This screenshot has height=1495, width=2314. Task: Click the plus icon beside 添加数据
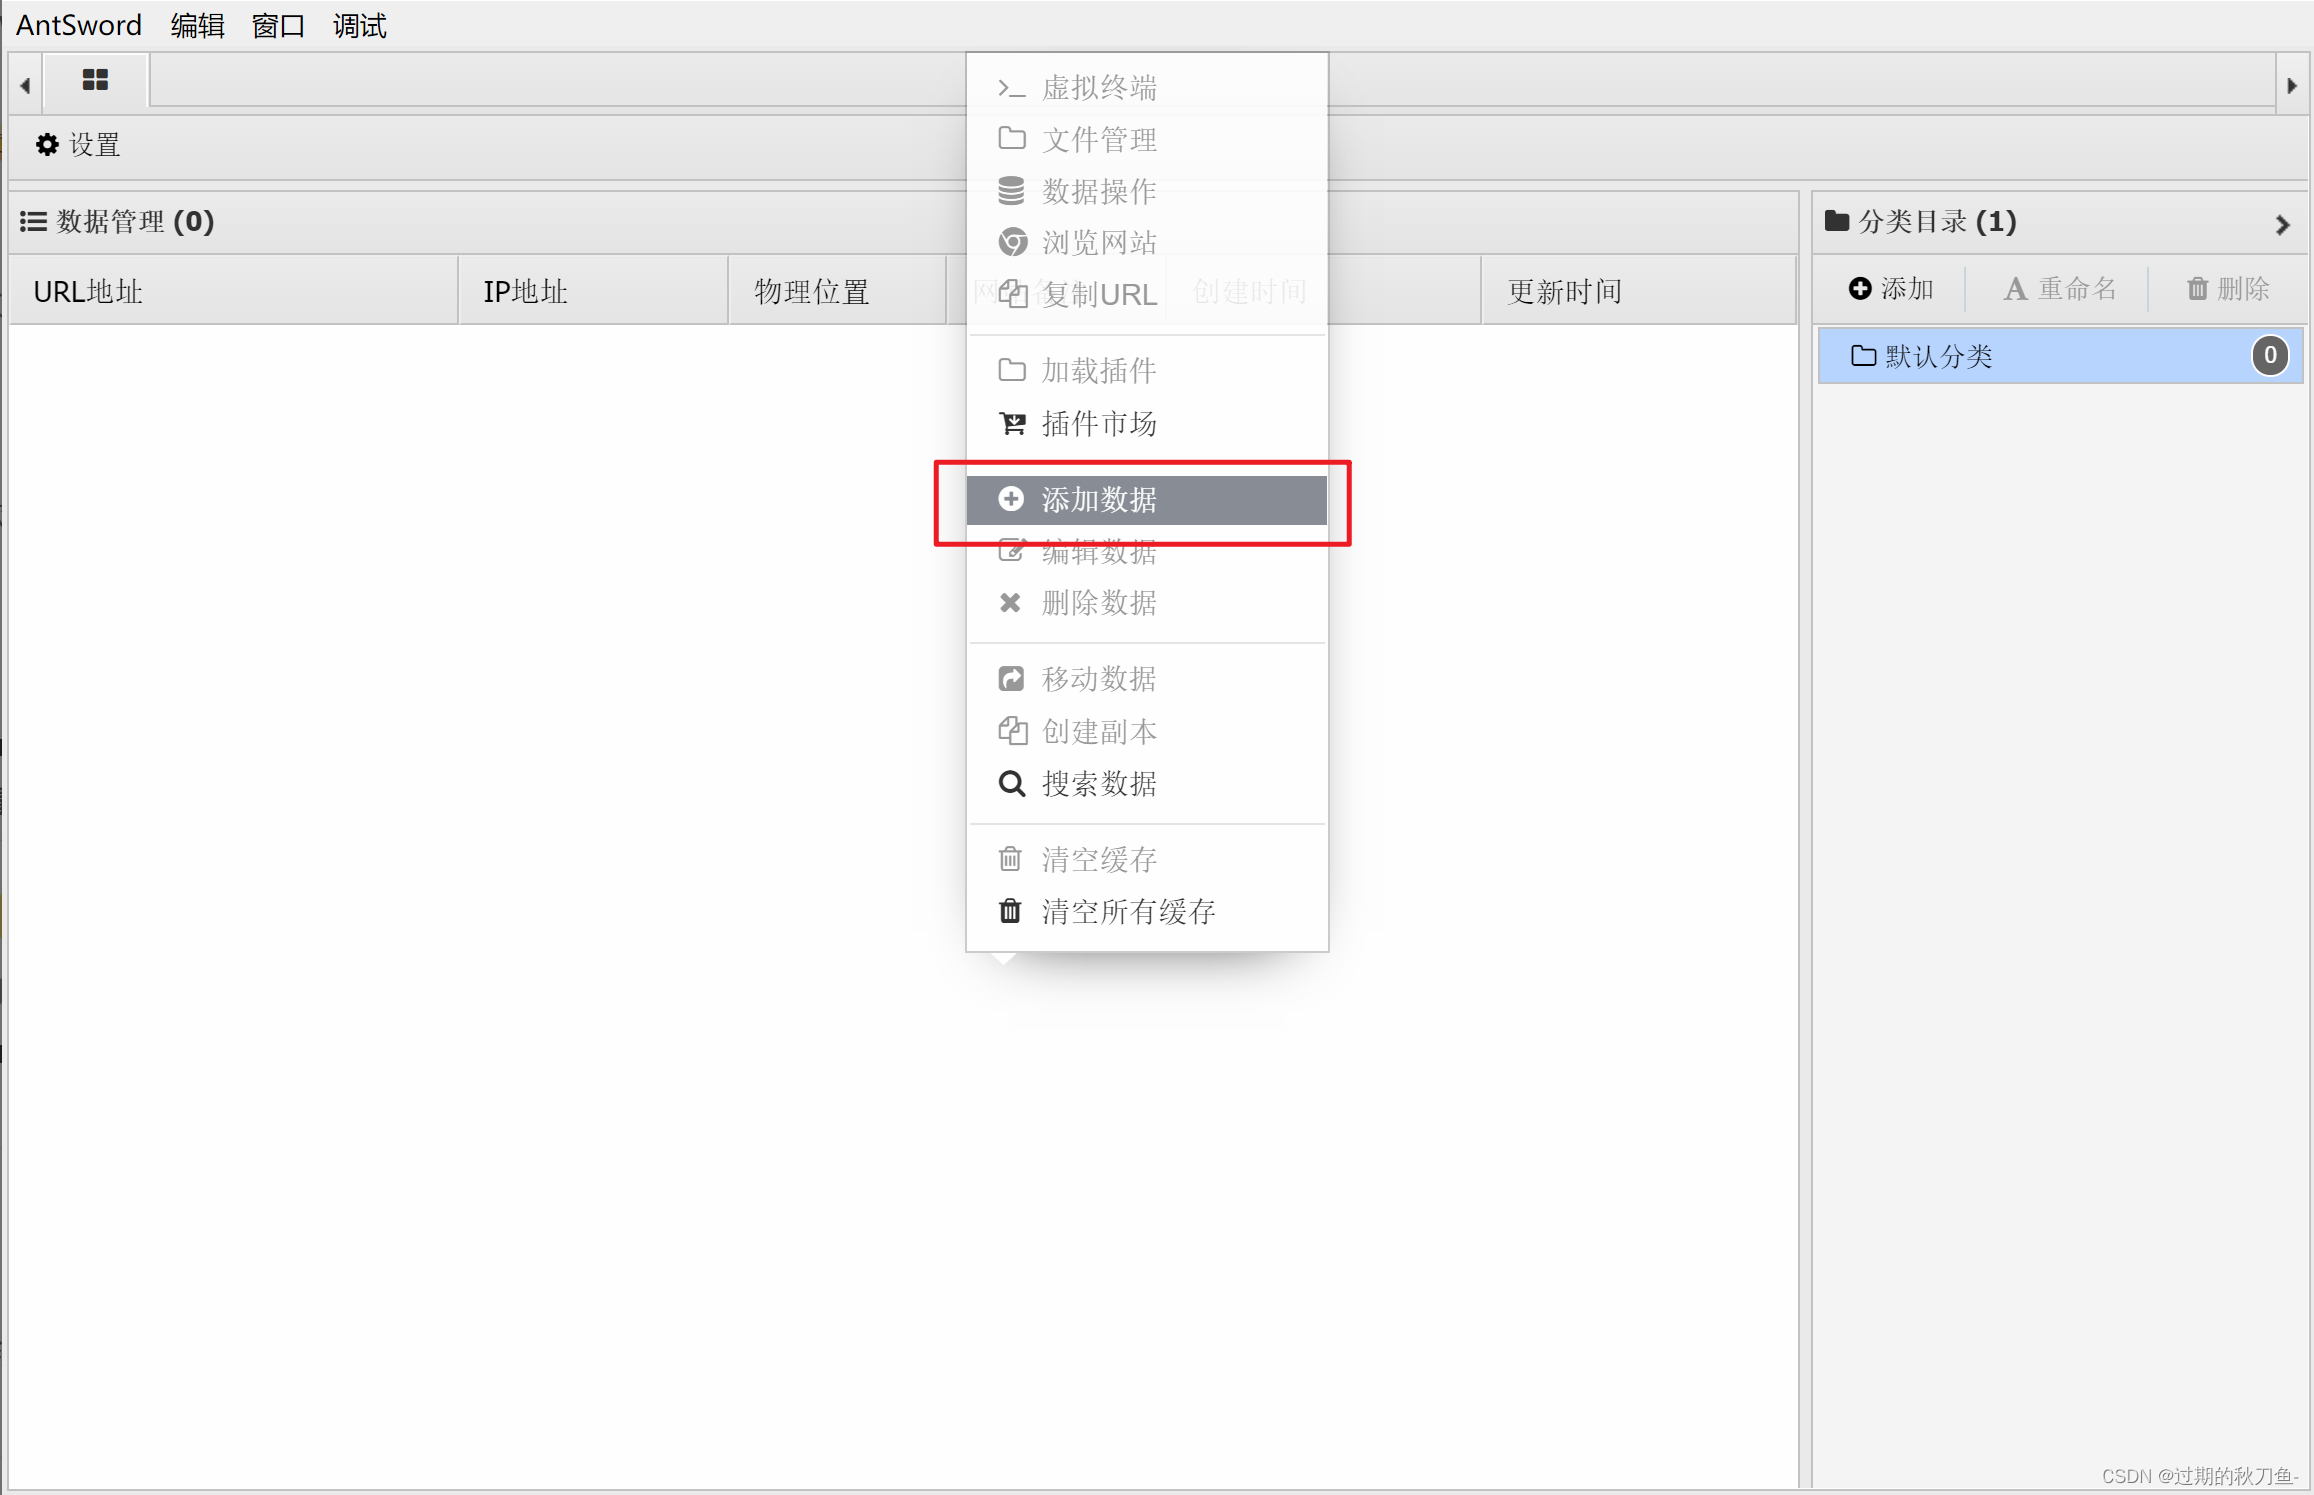pos(1011,499)
